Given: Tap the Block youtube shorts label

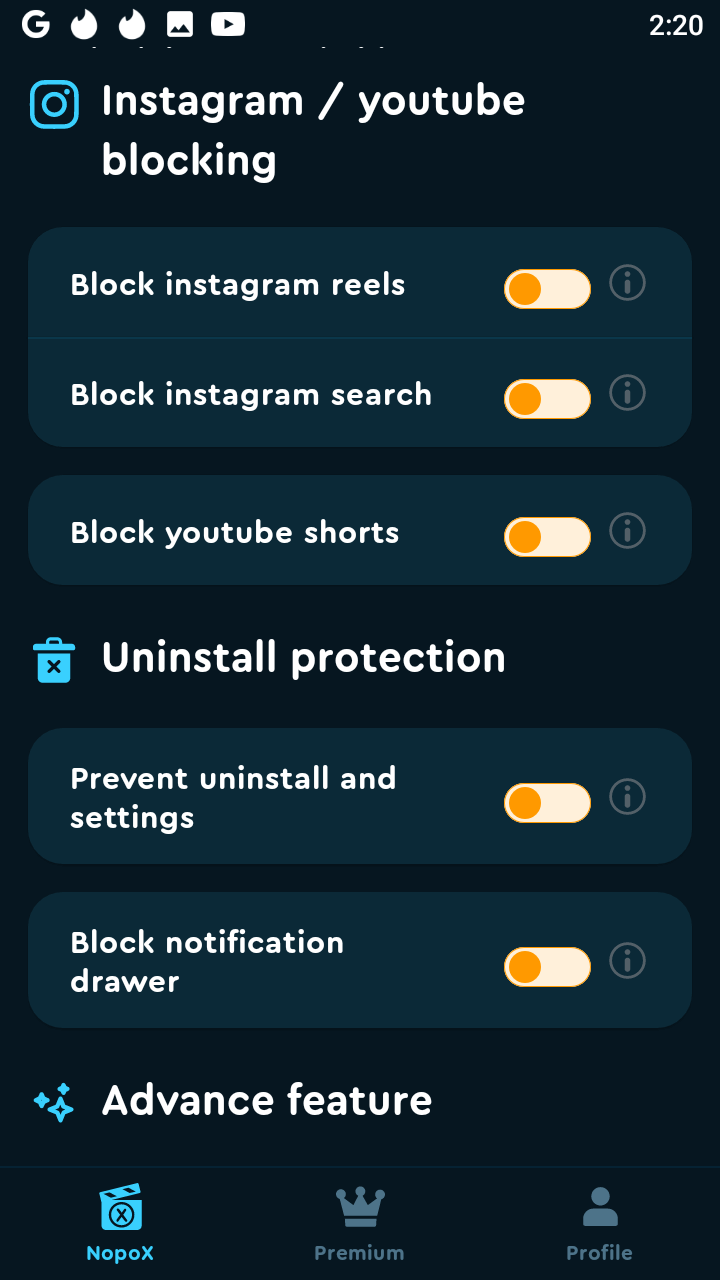Looking at the screenshot, I should click(235, 533).
